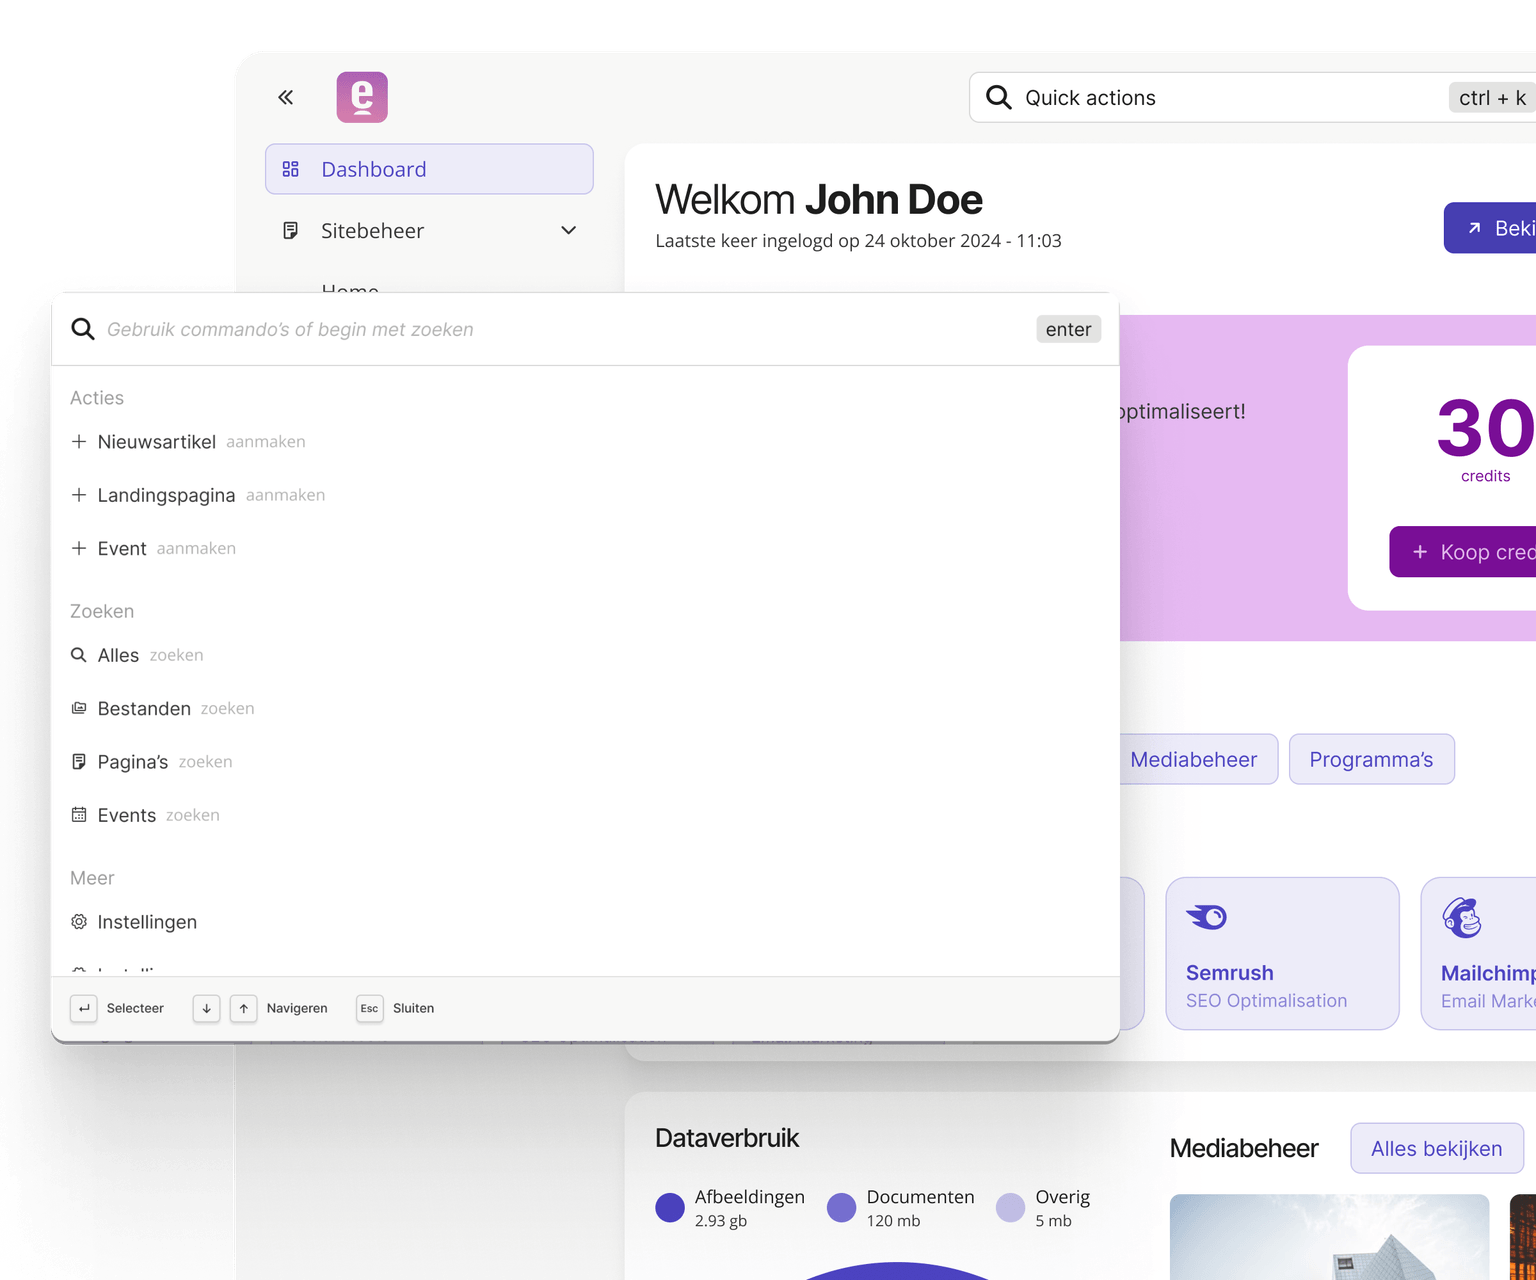Click the plus icon beside Nieuwsartikel
The height and width of the screenshot is (1280, 1536).
[79, 442]
